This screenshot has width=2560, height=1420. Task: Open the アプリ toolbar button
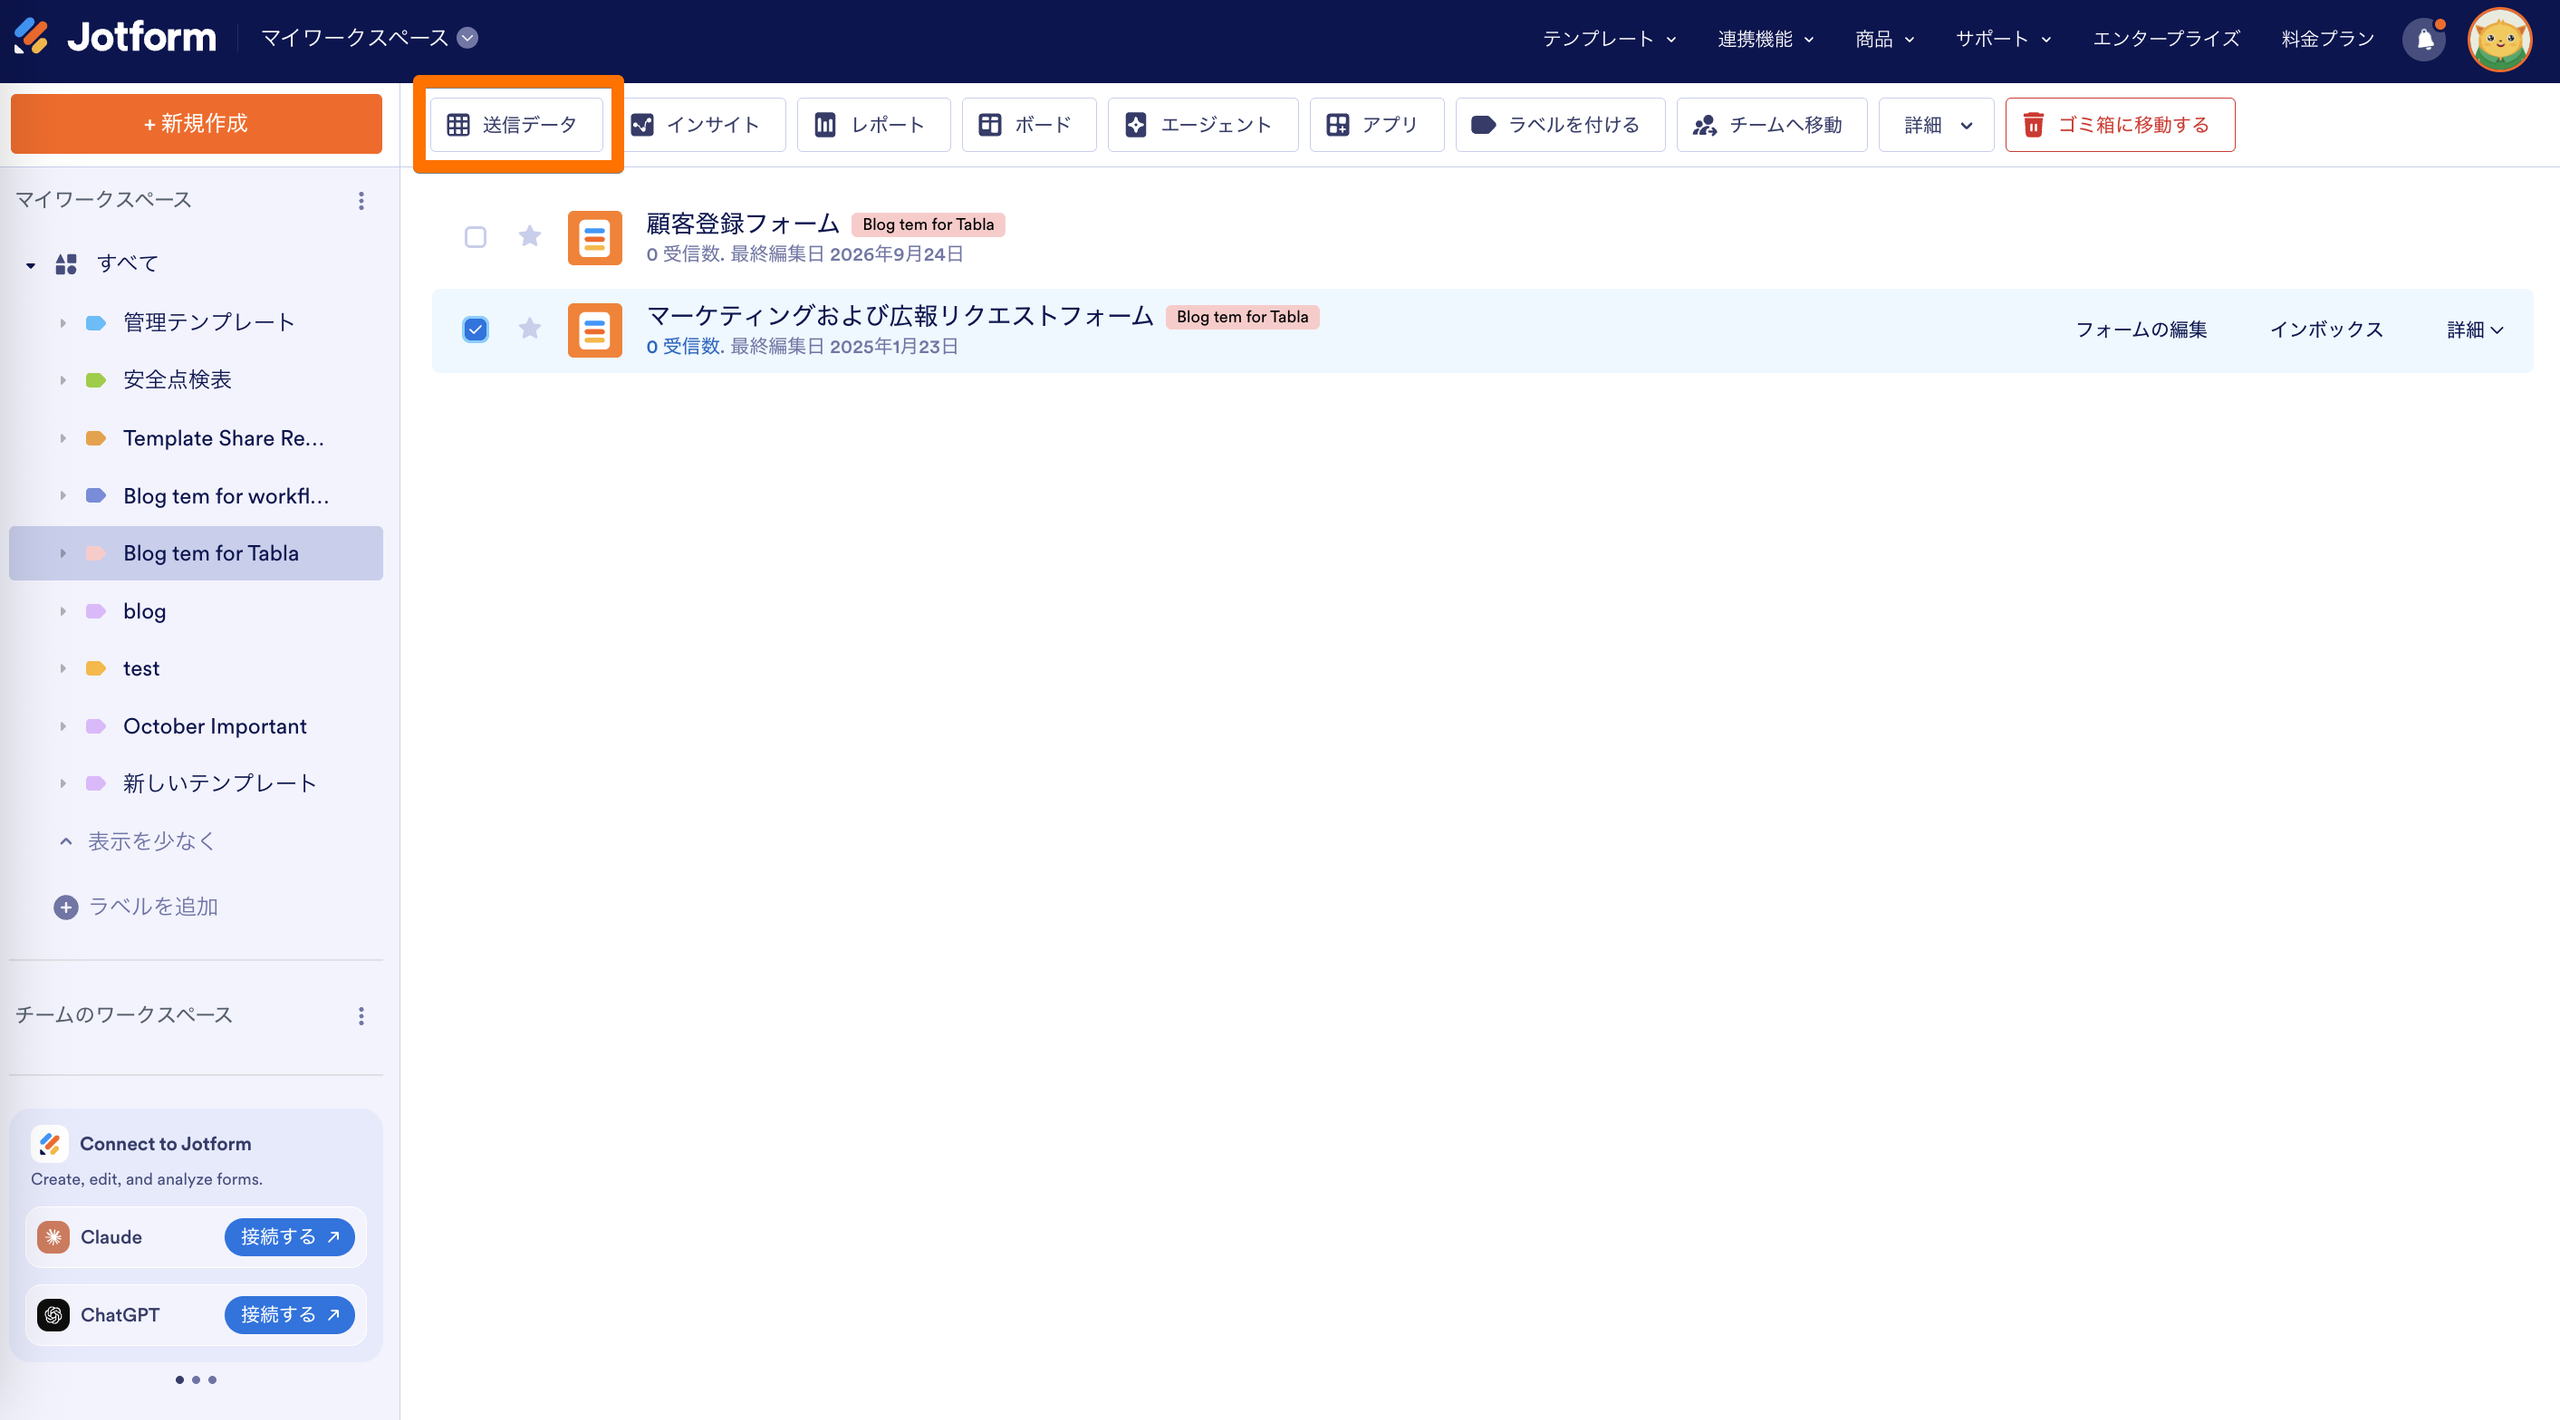click(1377, 125)
